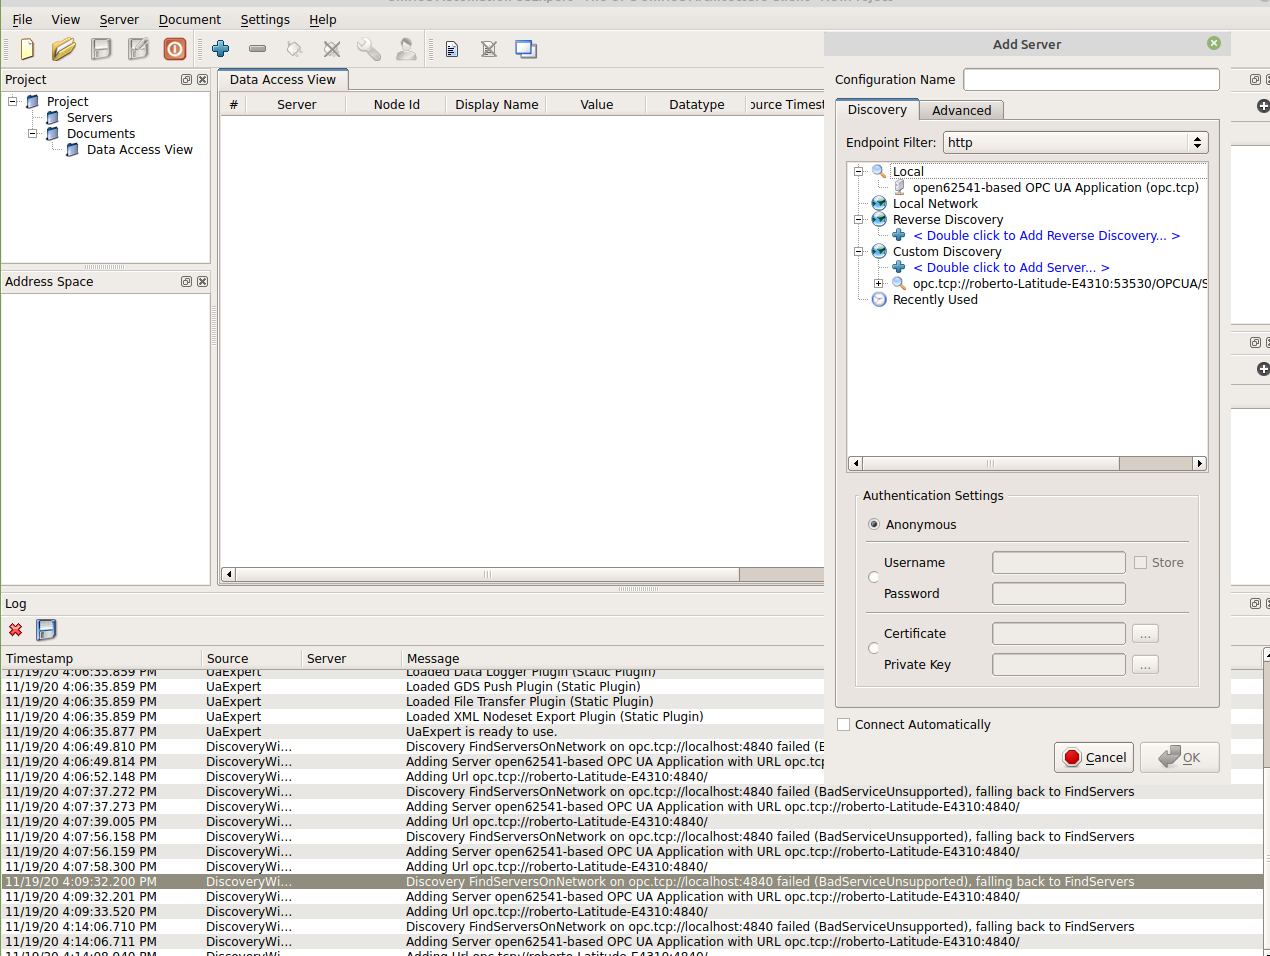Enable the Connect Automatically checkbox

pyautogui.click(x=843, y=724)
